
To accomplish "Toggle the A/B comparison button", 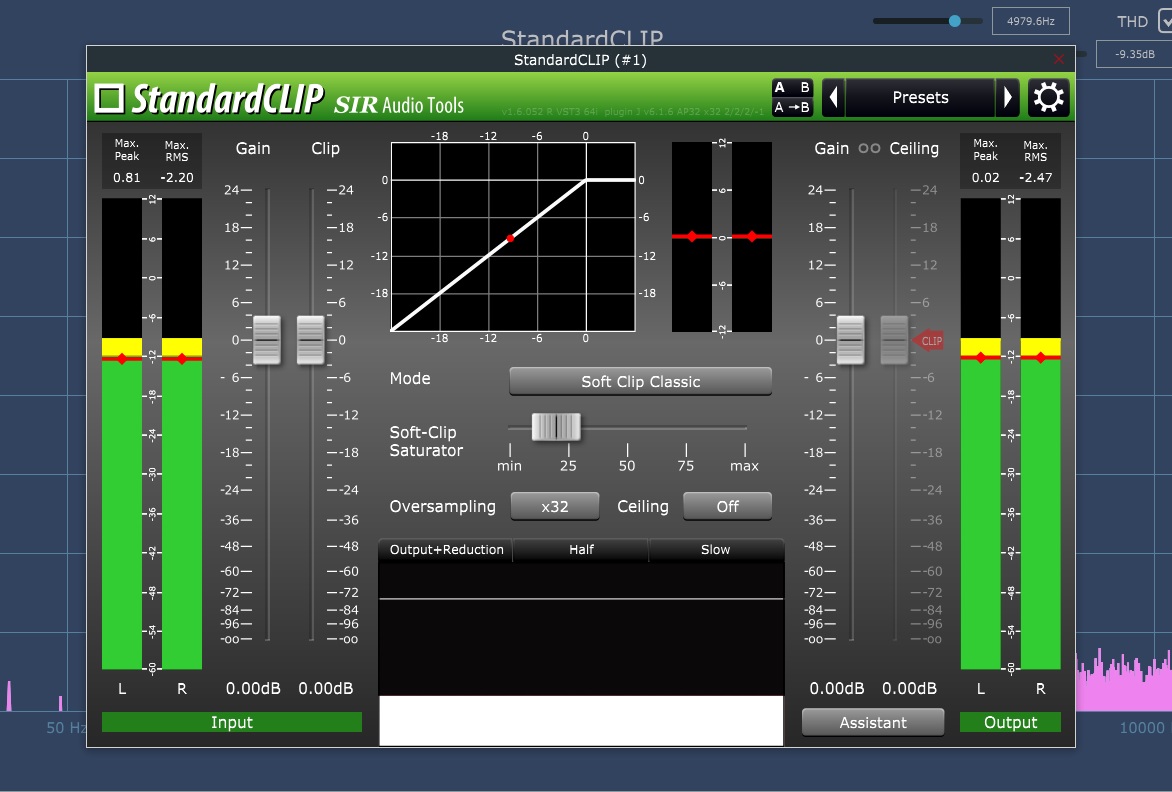I will [x=792, y=87].
